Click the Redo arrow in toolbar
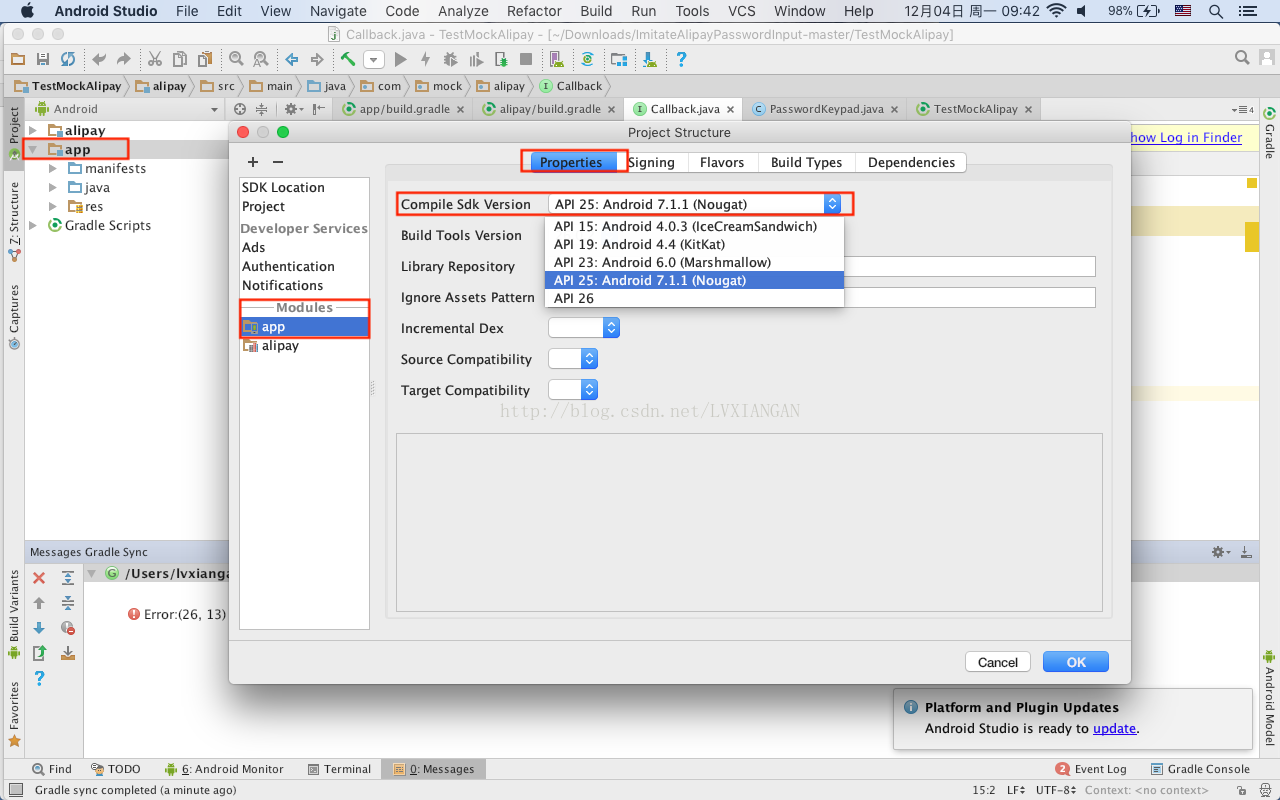Screen dimensions: 1280x800 point(124,59)
